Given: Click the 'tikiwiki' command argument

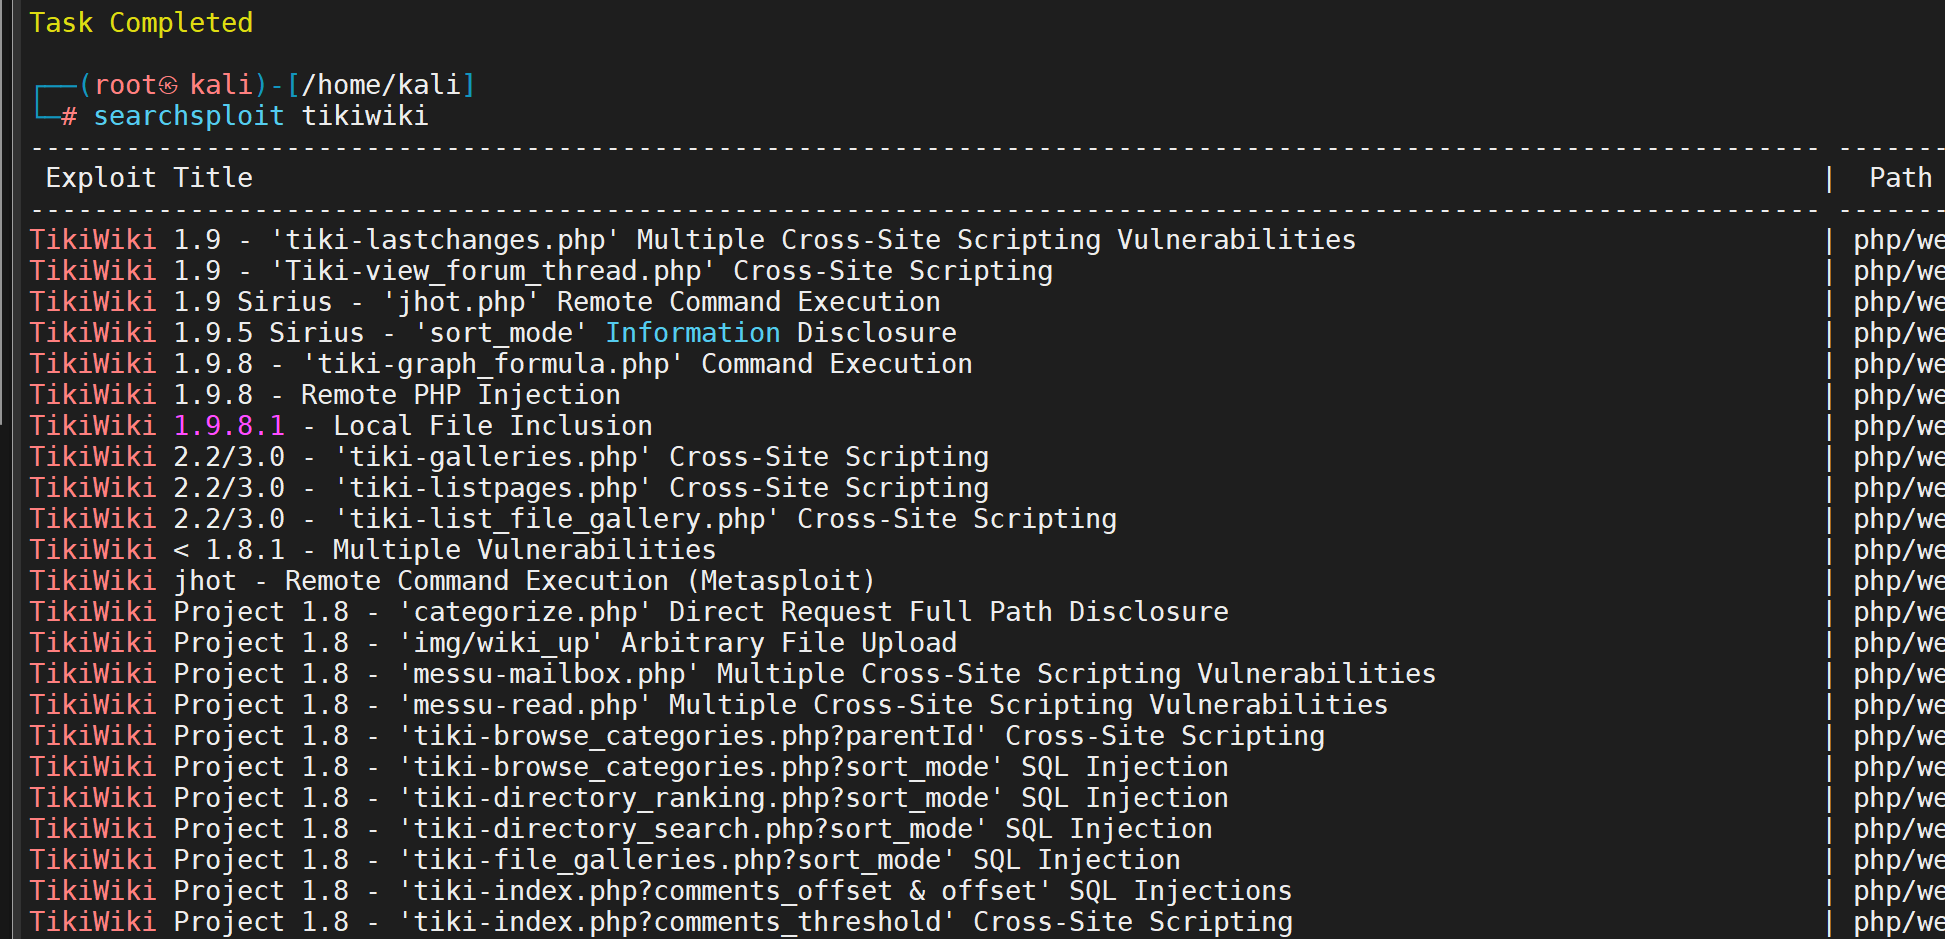Looking at the screenshot, I should 365,116.
